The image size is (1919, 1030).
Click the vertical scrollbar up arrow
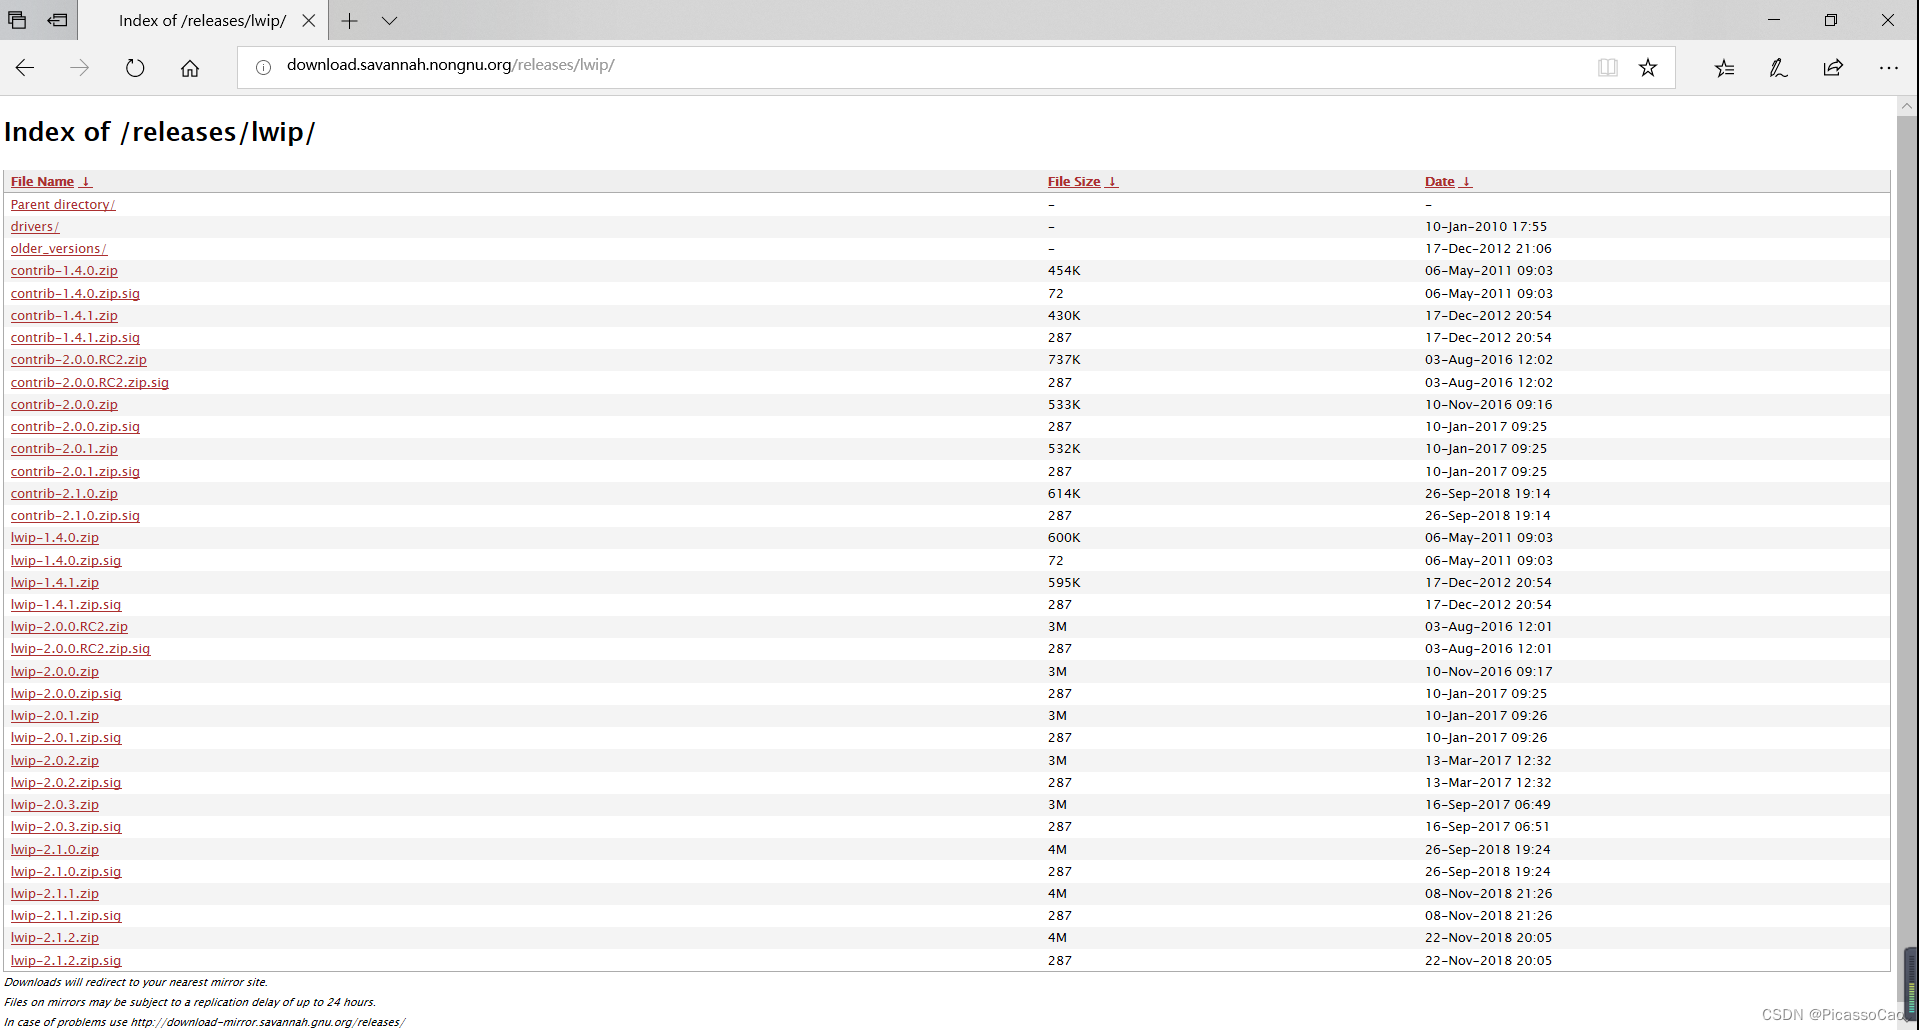tap(1907, 105)
